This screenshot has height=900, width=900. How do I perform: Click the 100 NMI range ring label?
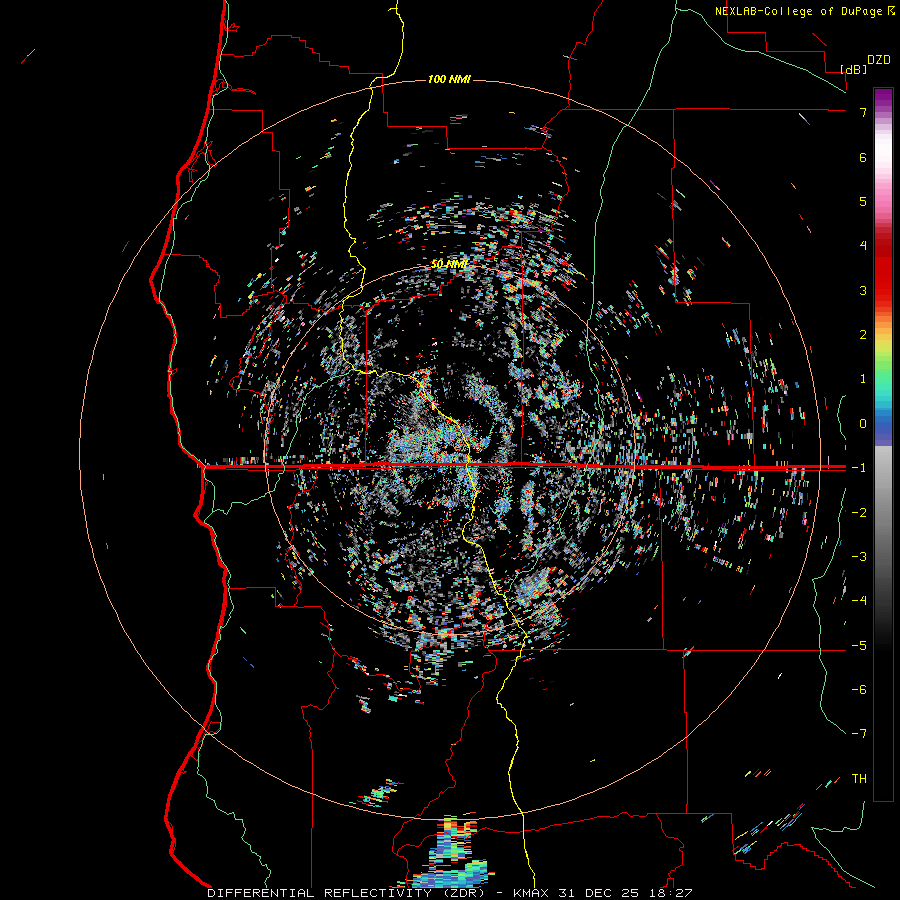pos(449,79)
